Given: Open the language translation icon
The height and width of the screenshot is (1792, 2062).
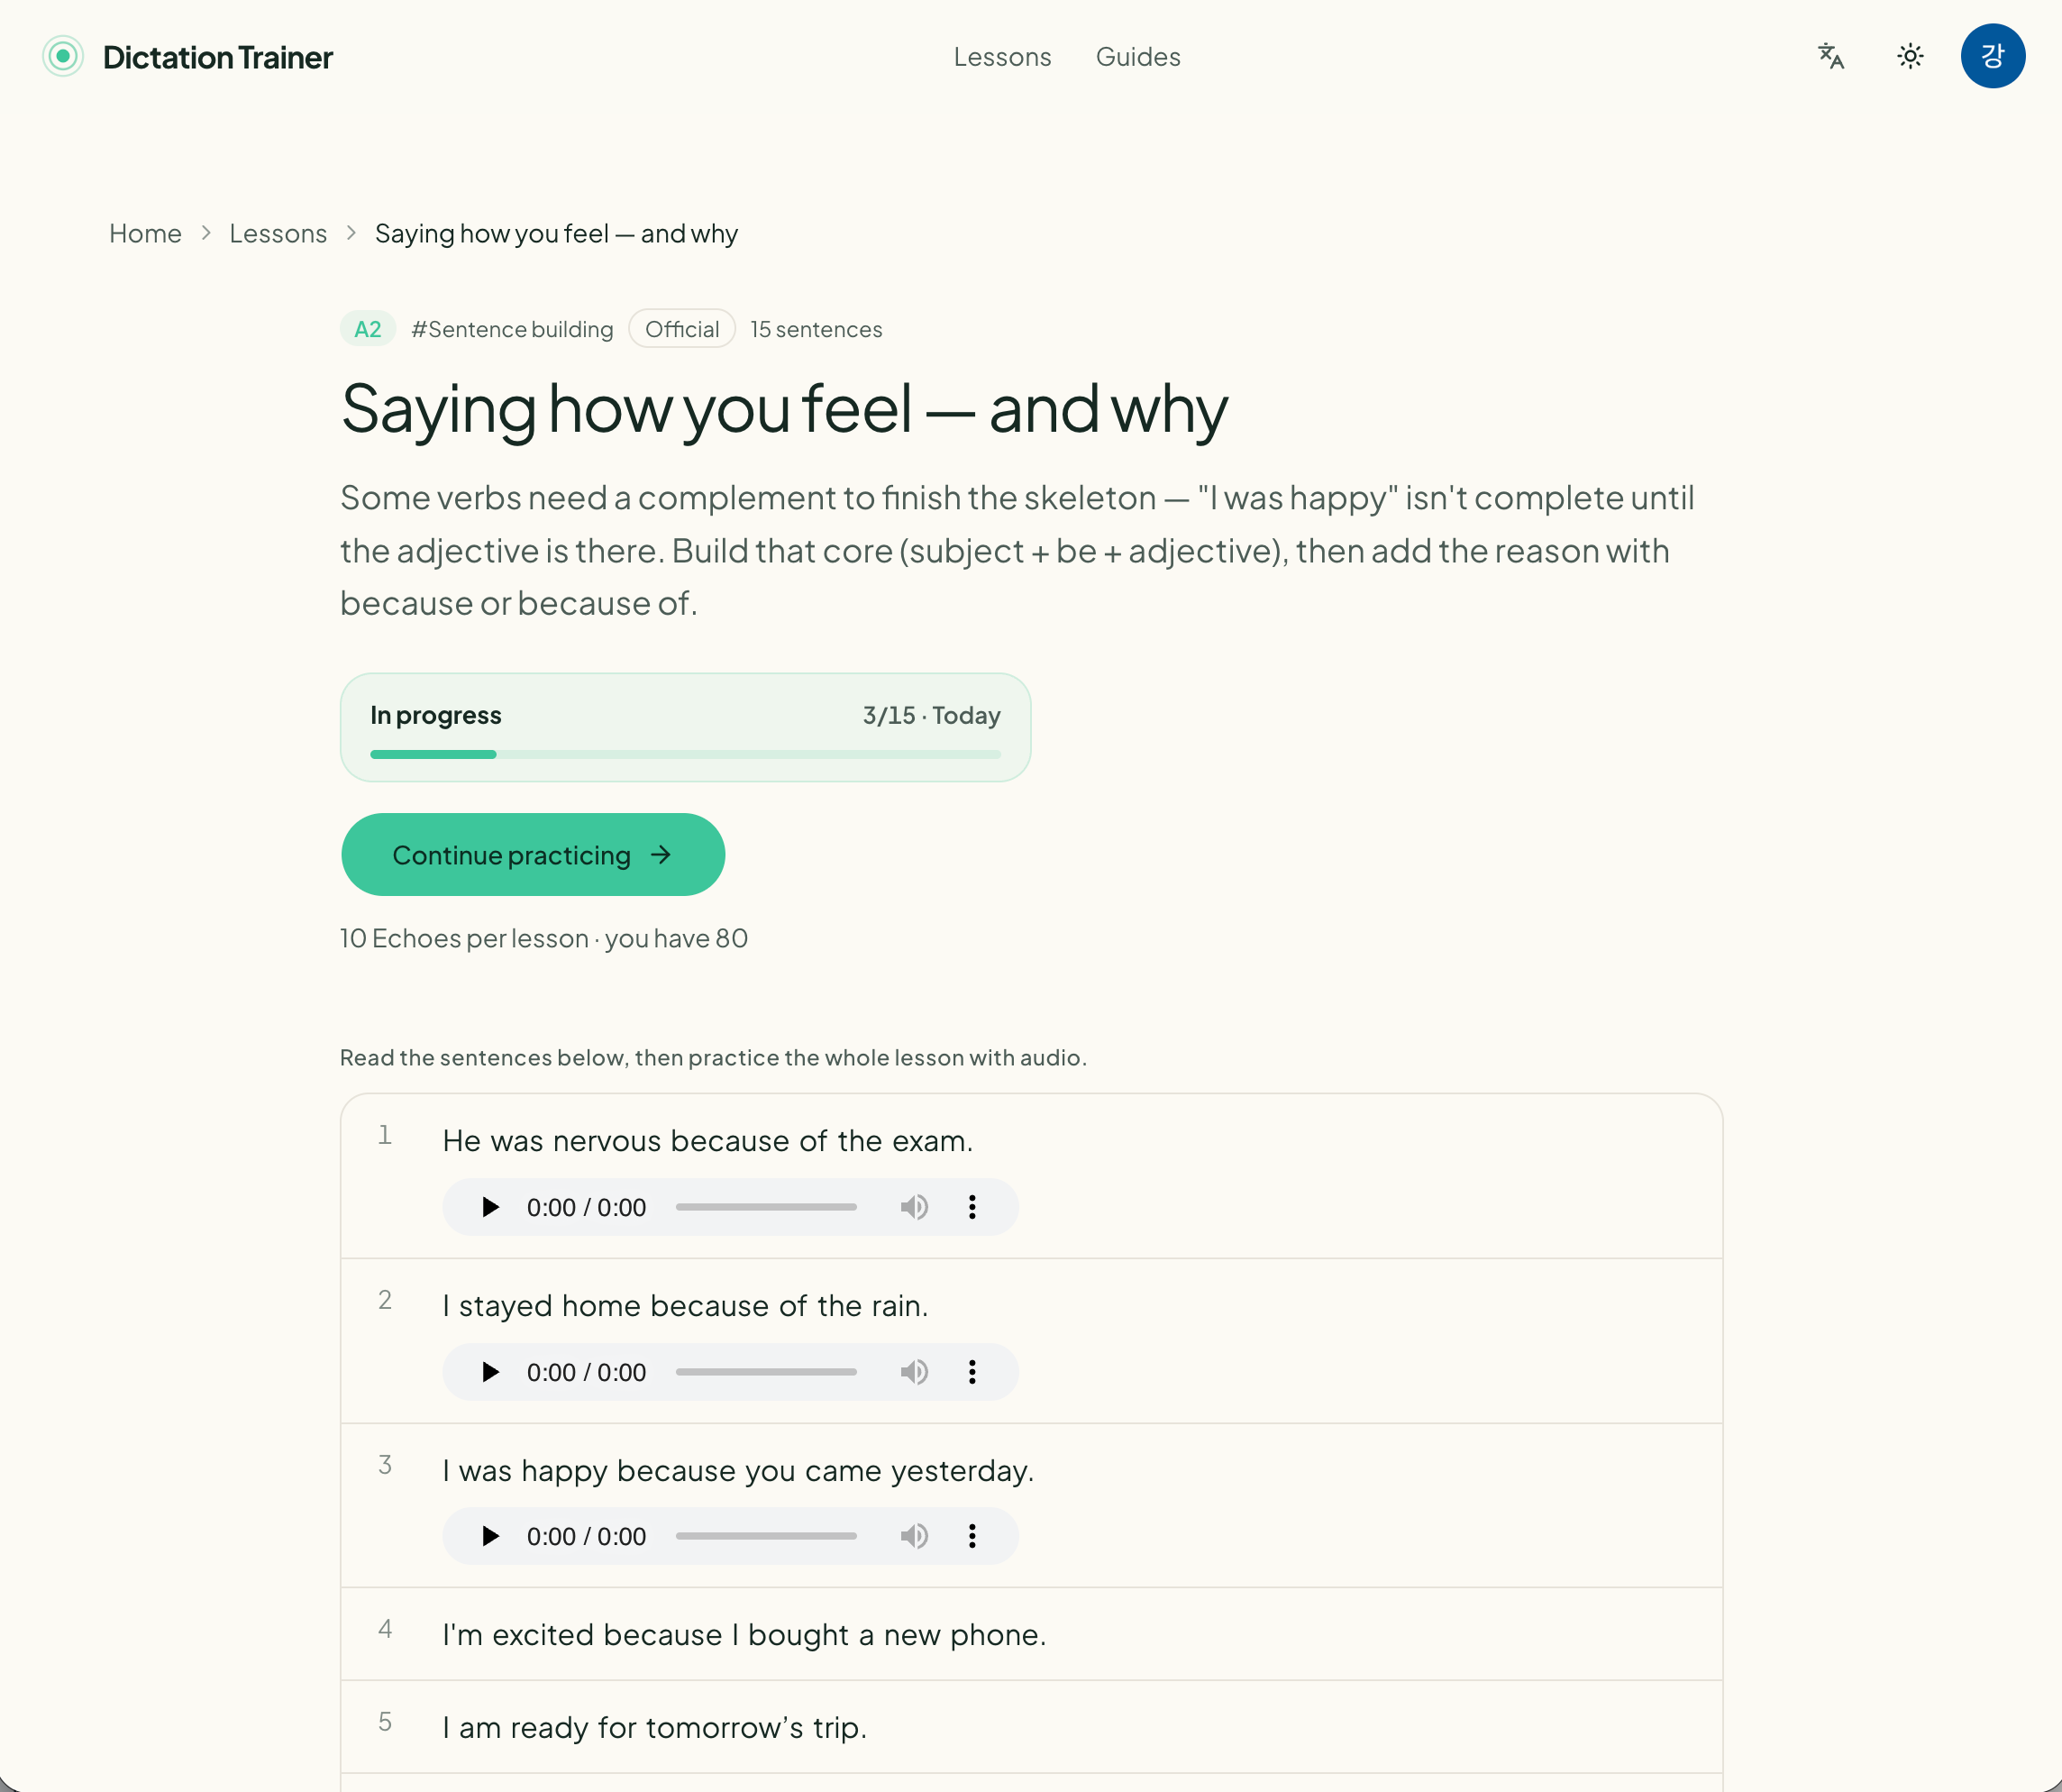Looking at the screenshot, I should pos(1831,56).
